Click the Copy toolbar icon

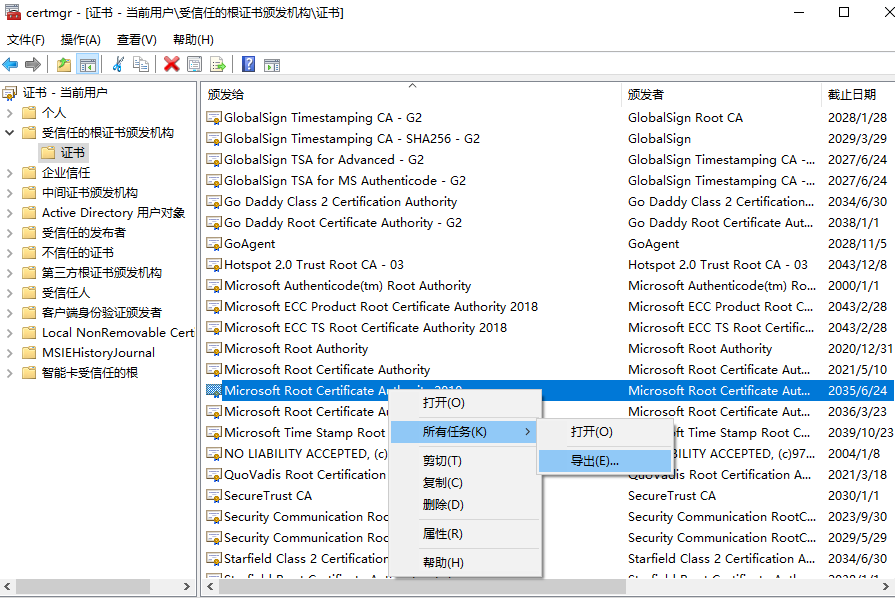pos(140,64)
